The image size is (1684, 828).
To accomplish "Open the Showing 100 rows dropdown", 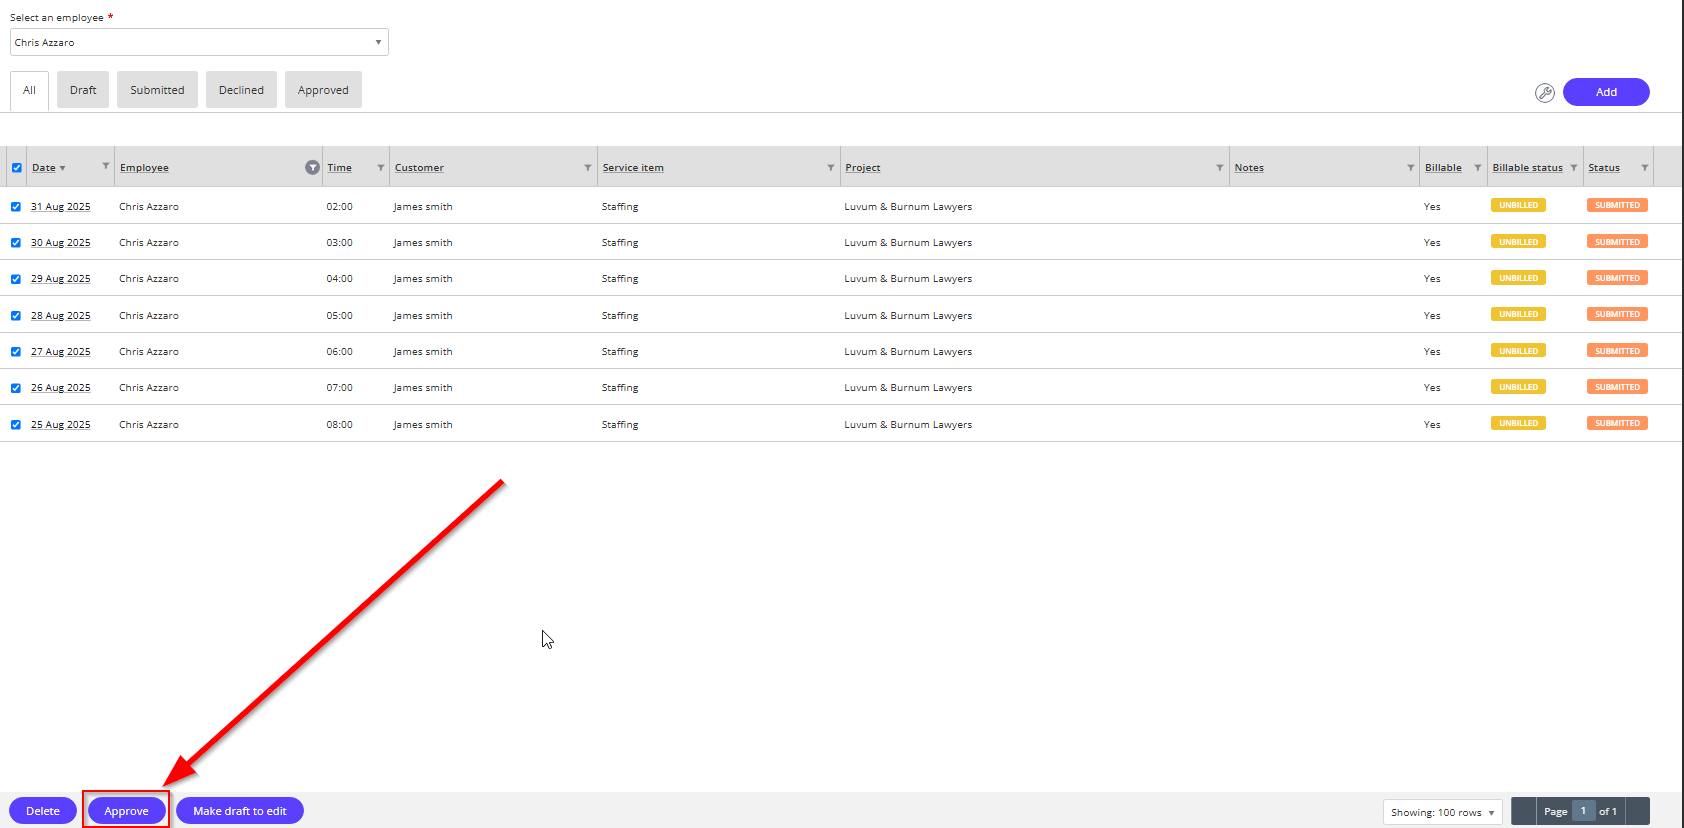I will pyautogui.click(x=1442, y=812).
